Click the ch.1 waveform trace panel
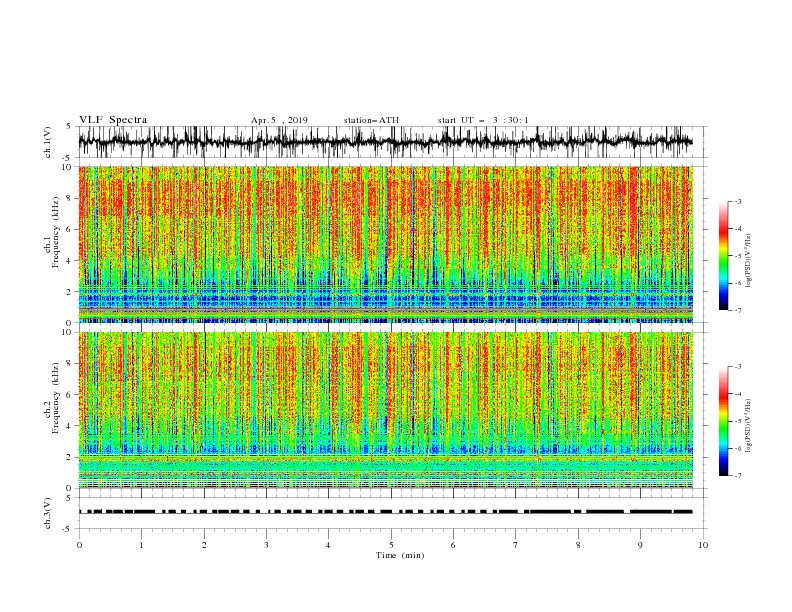 point(392,142)
